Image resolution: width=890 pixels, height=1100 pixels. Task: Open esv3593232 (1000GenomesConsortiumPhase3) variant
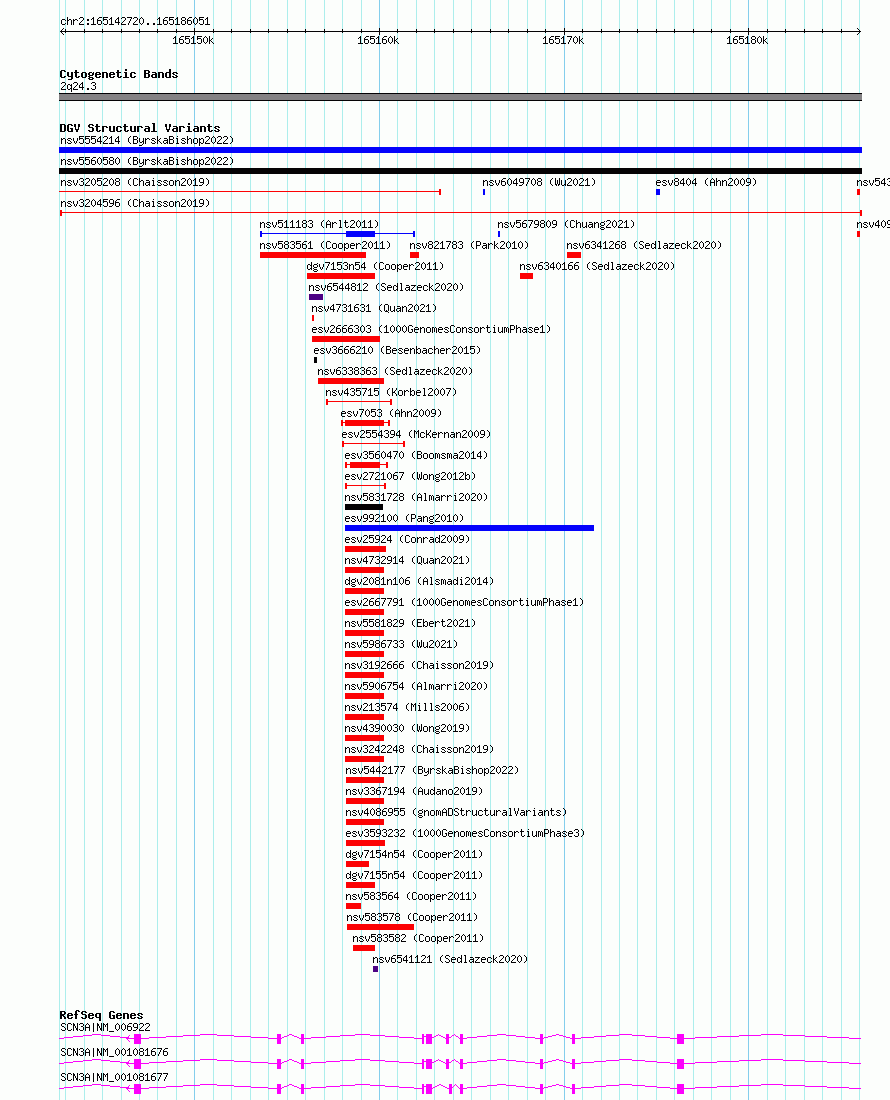coord(465,835)
